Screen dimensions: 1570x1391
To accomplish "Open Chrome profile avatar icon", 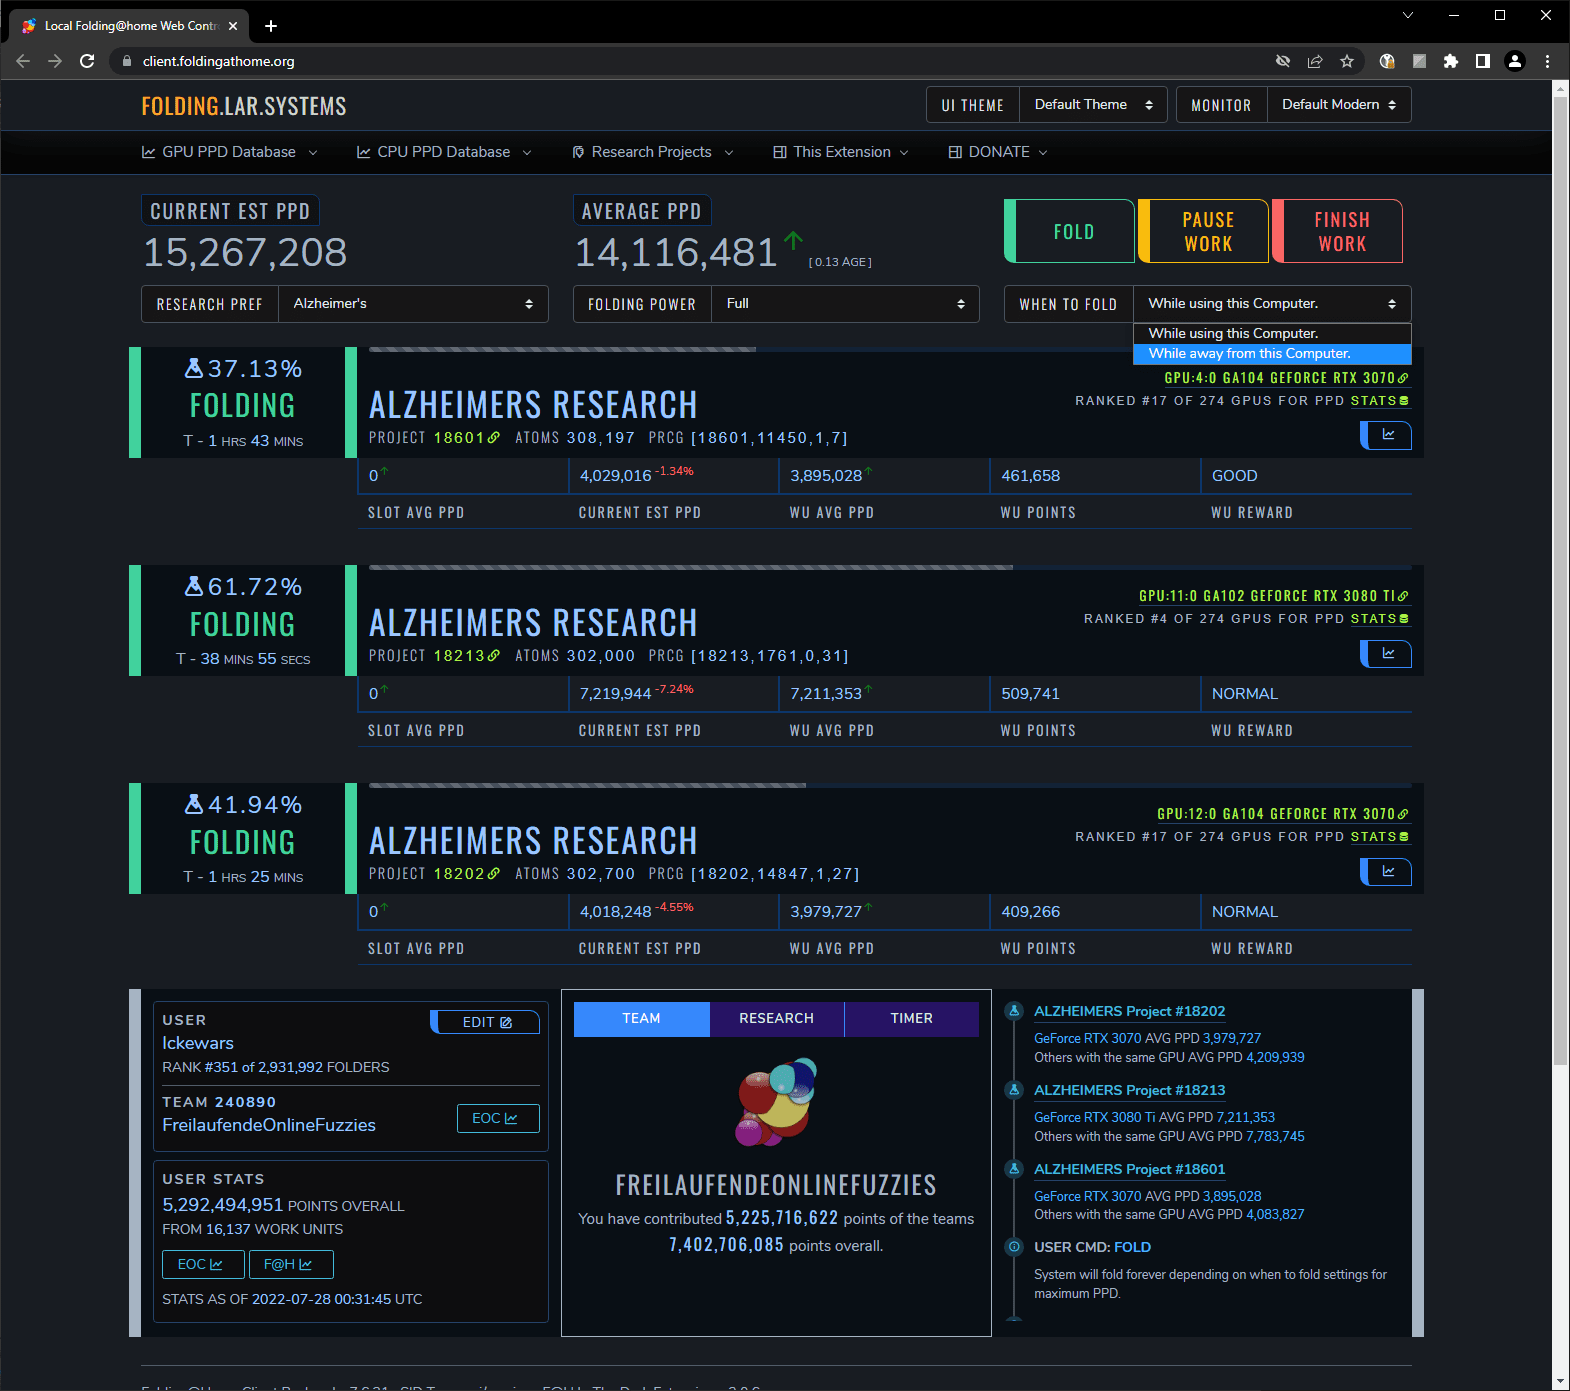I will coord(1515,61).
